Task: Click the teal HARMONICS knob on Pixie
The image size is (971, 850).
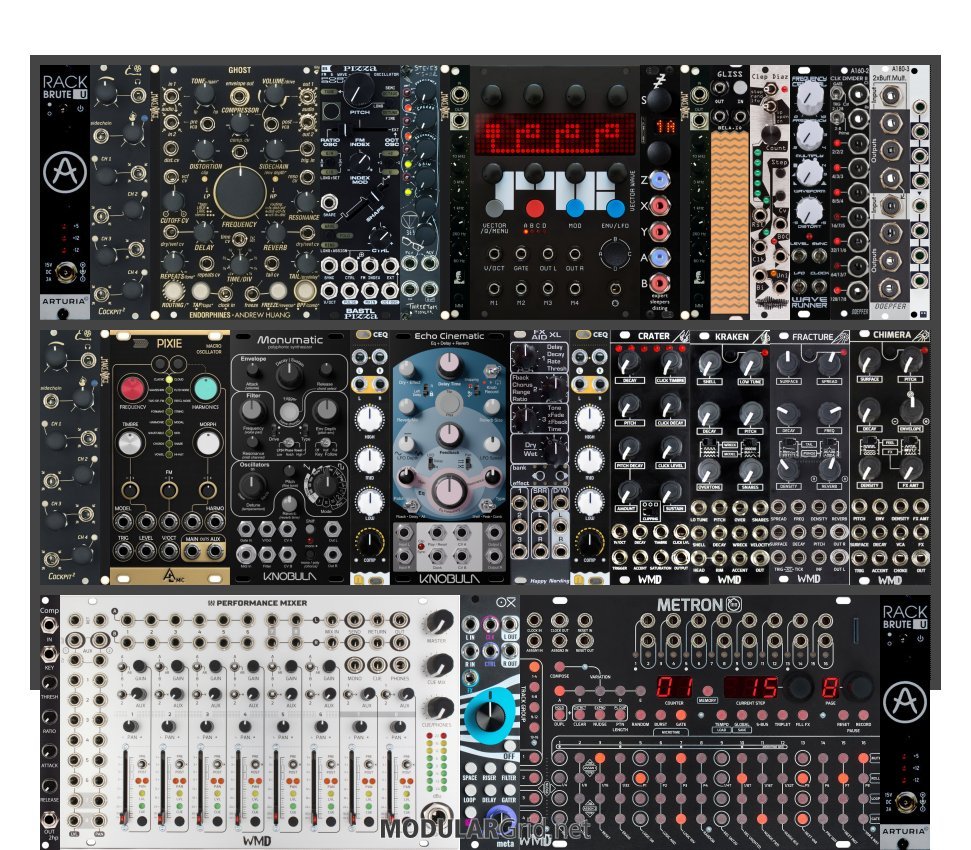Action: [x=206, y=388]
